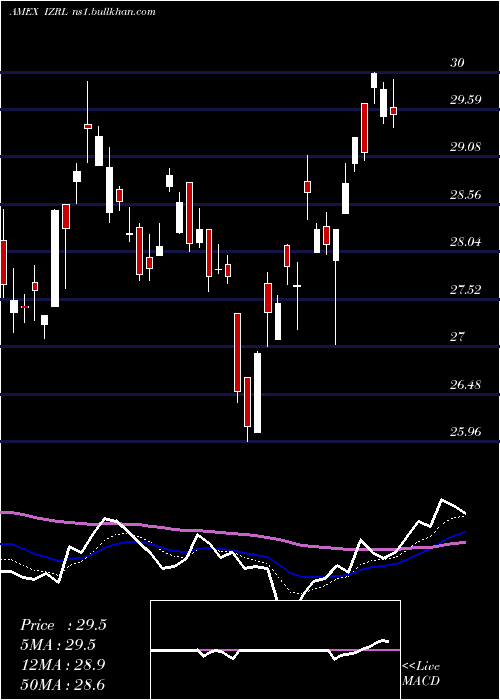The image size is (500, 700).
Task: Click the 28.04 price axis label
Action: [466, 242]
